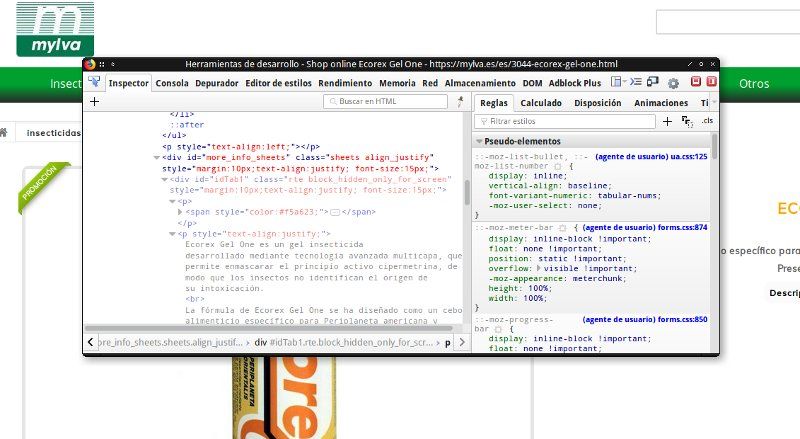Open the Memoria tab
800x439 pixels.
tap(397, 83)
